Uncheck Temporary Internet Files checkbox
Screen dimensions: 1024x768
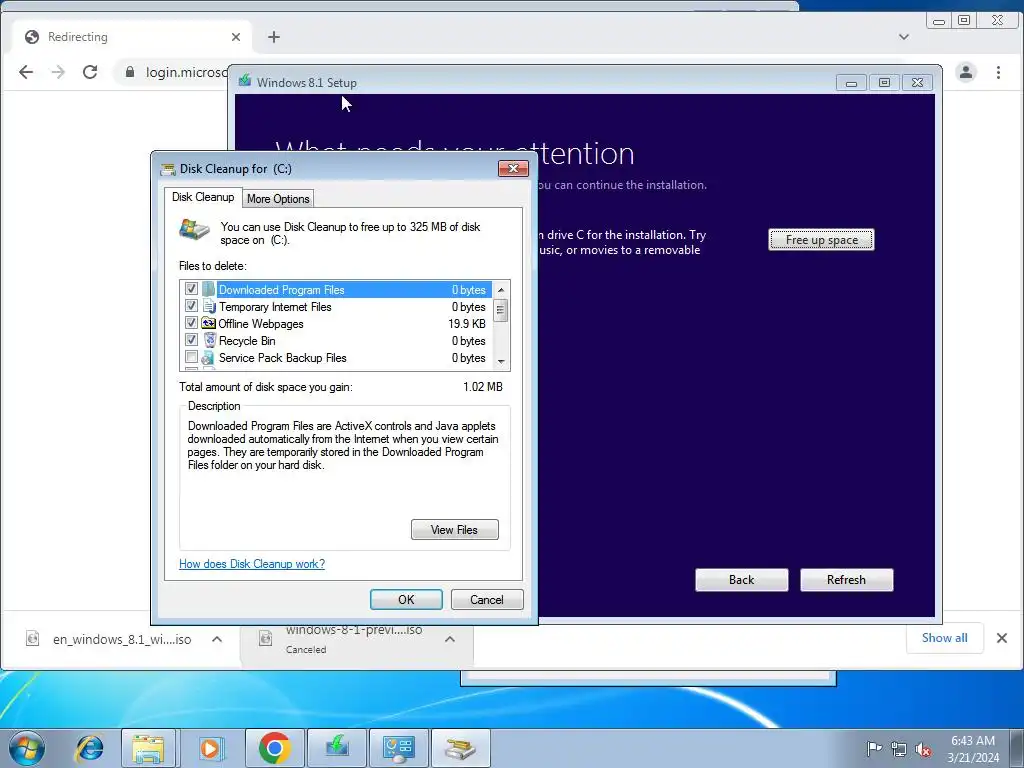click(x=191, y=306)
